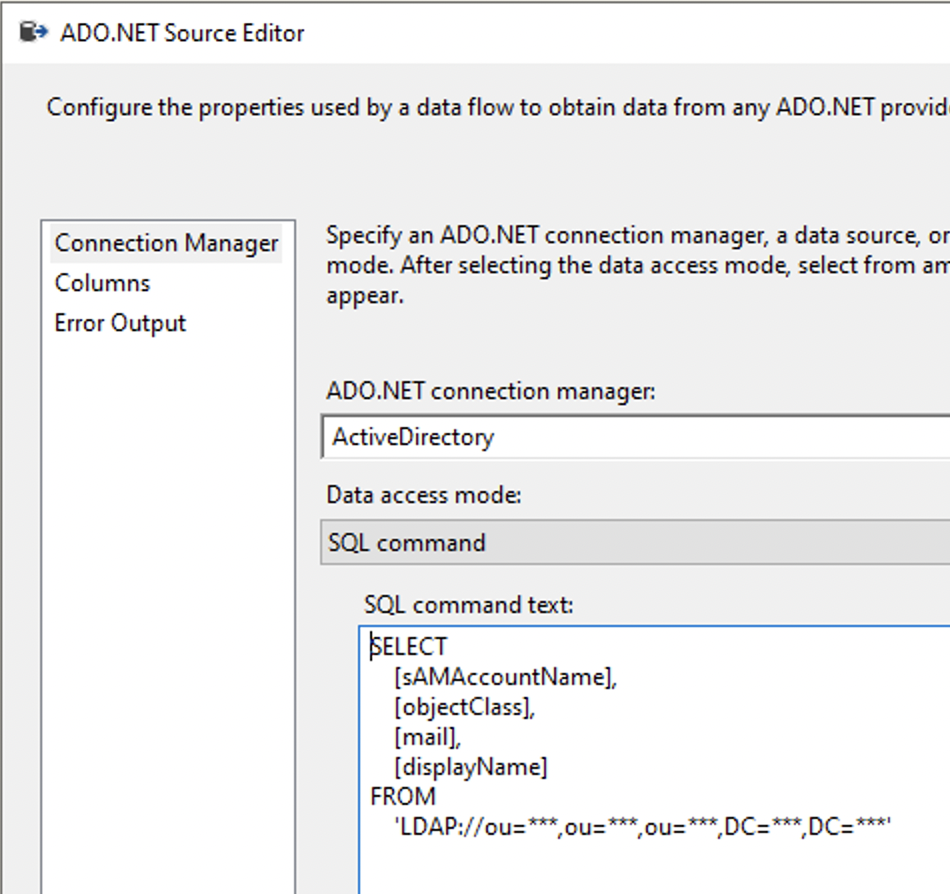Click the "SQL command text:" label
This screenshot has height=894, width=950.
[x=468, y=605]
